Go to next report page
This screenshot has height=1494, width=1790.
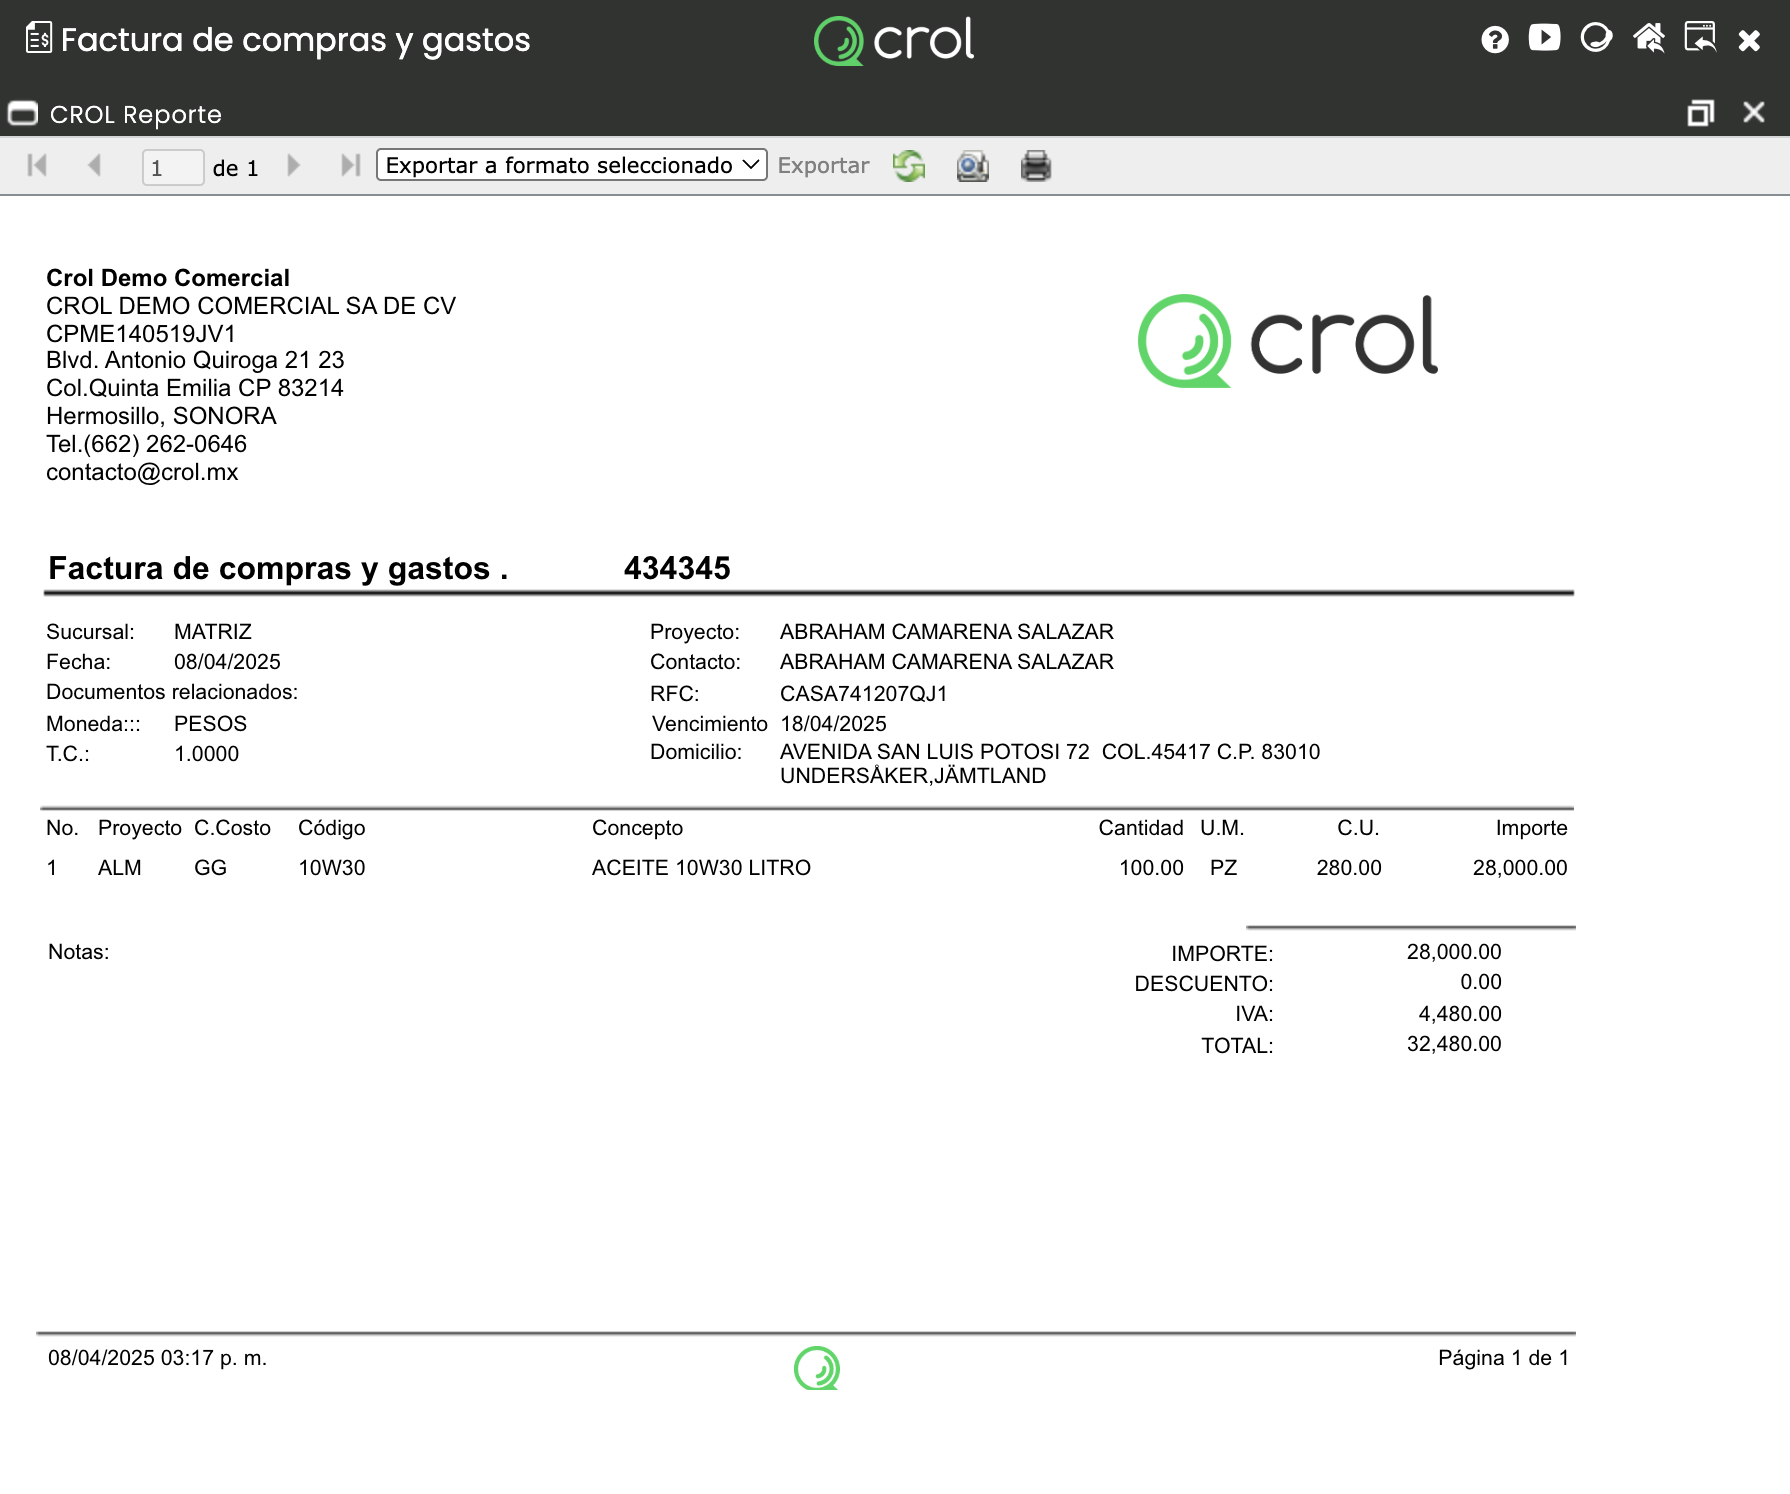[x=293, y=165]
